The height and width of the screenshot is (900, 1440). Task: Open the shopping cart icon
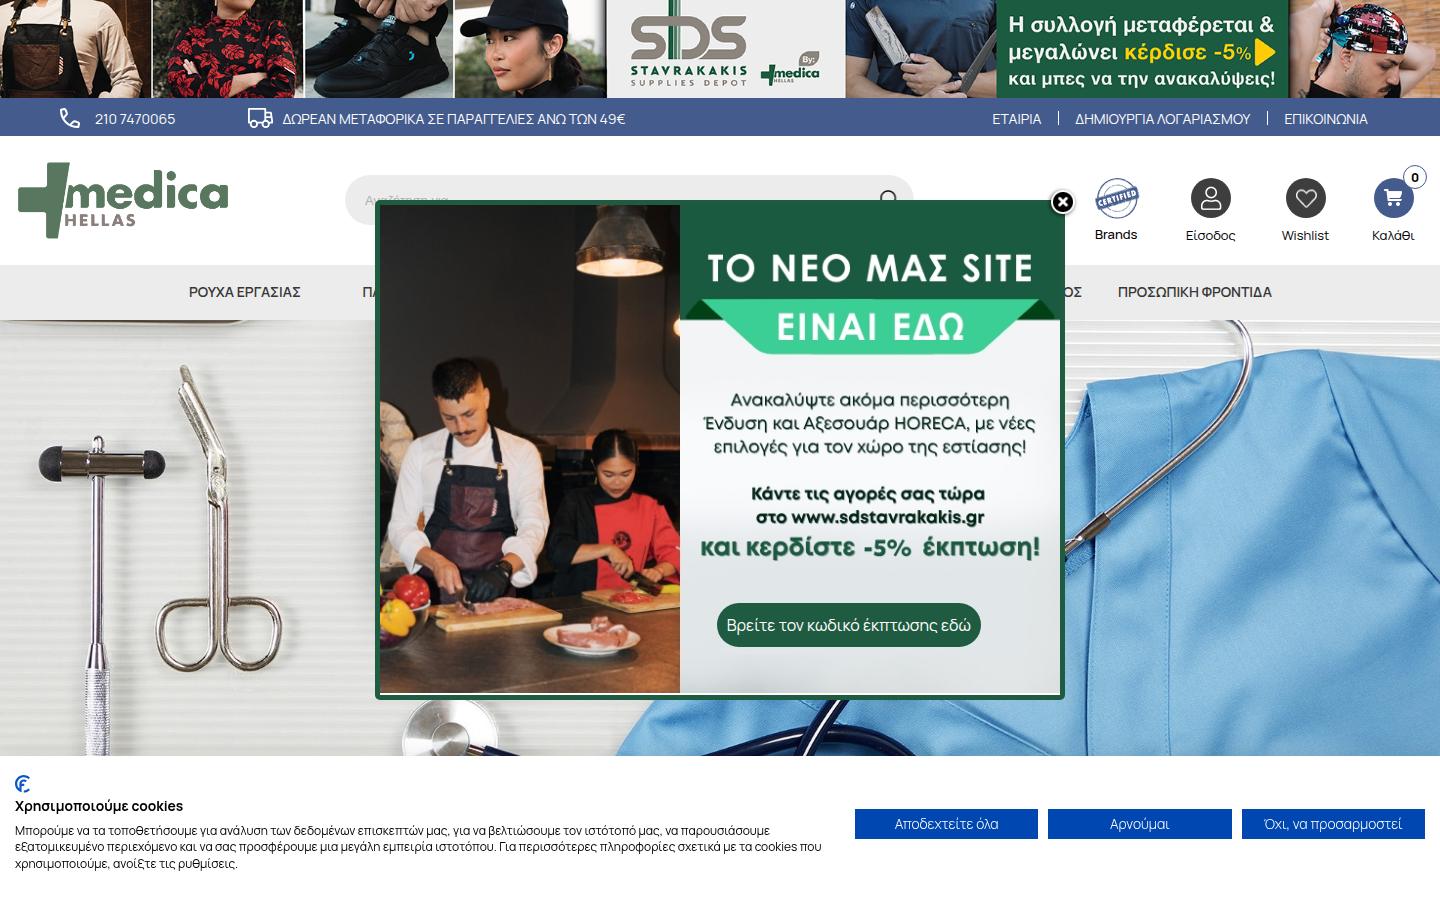(x=1393, y=198)
